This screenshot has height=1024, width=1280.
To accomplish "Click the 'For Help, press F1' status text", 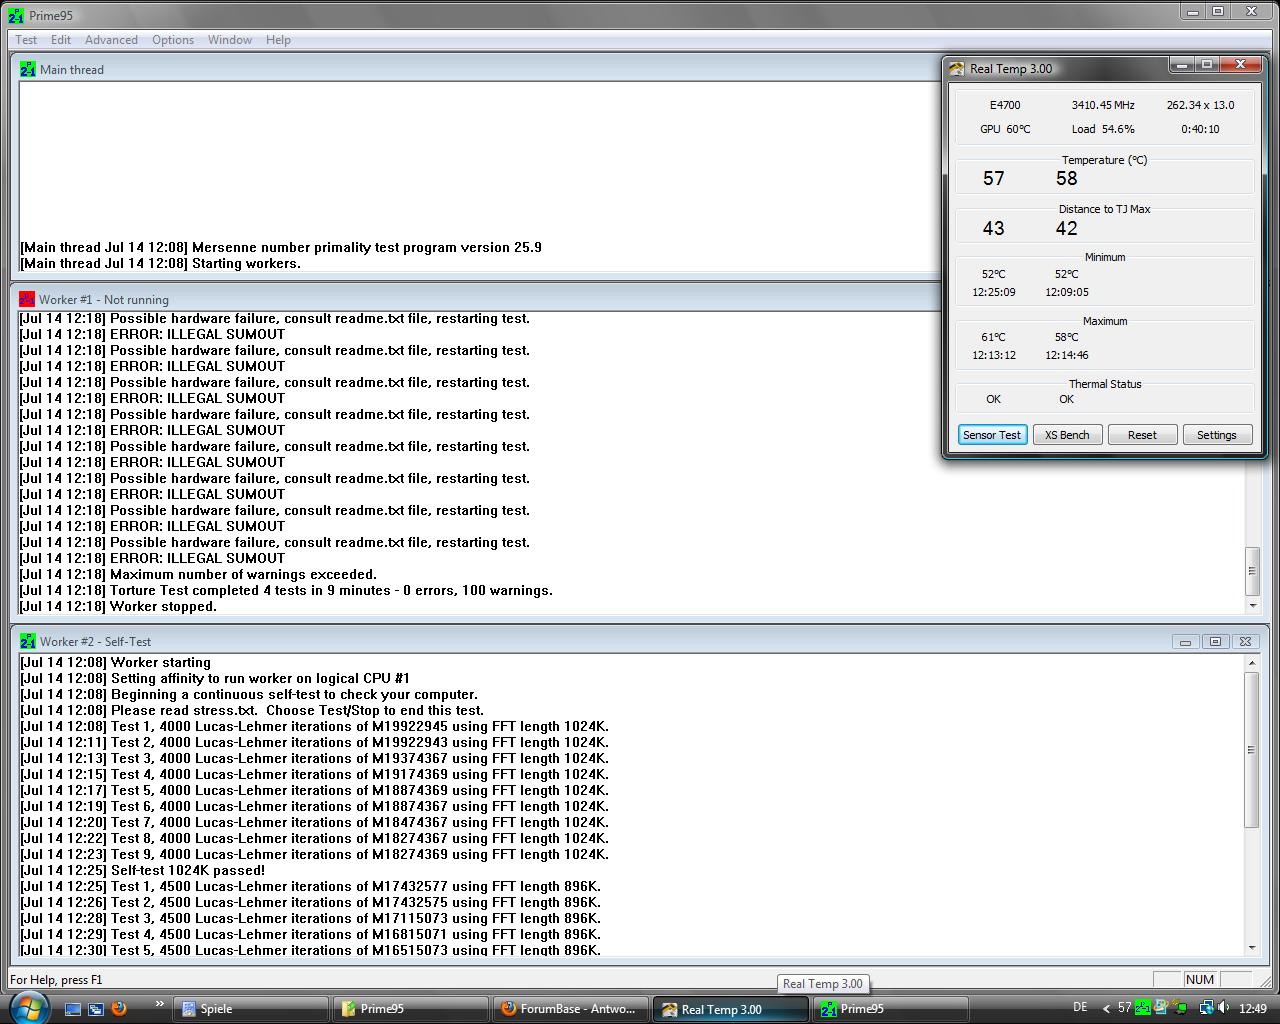I will (x=56, y=980).
